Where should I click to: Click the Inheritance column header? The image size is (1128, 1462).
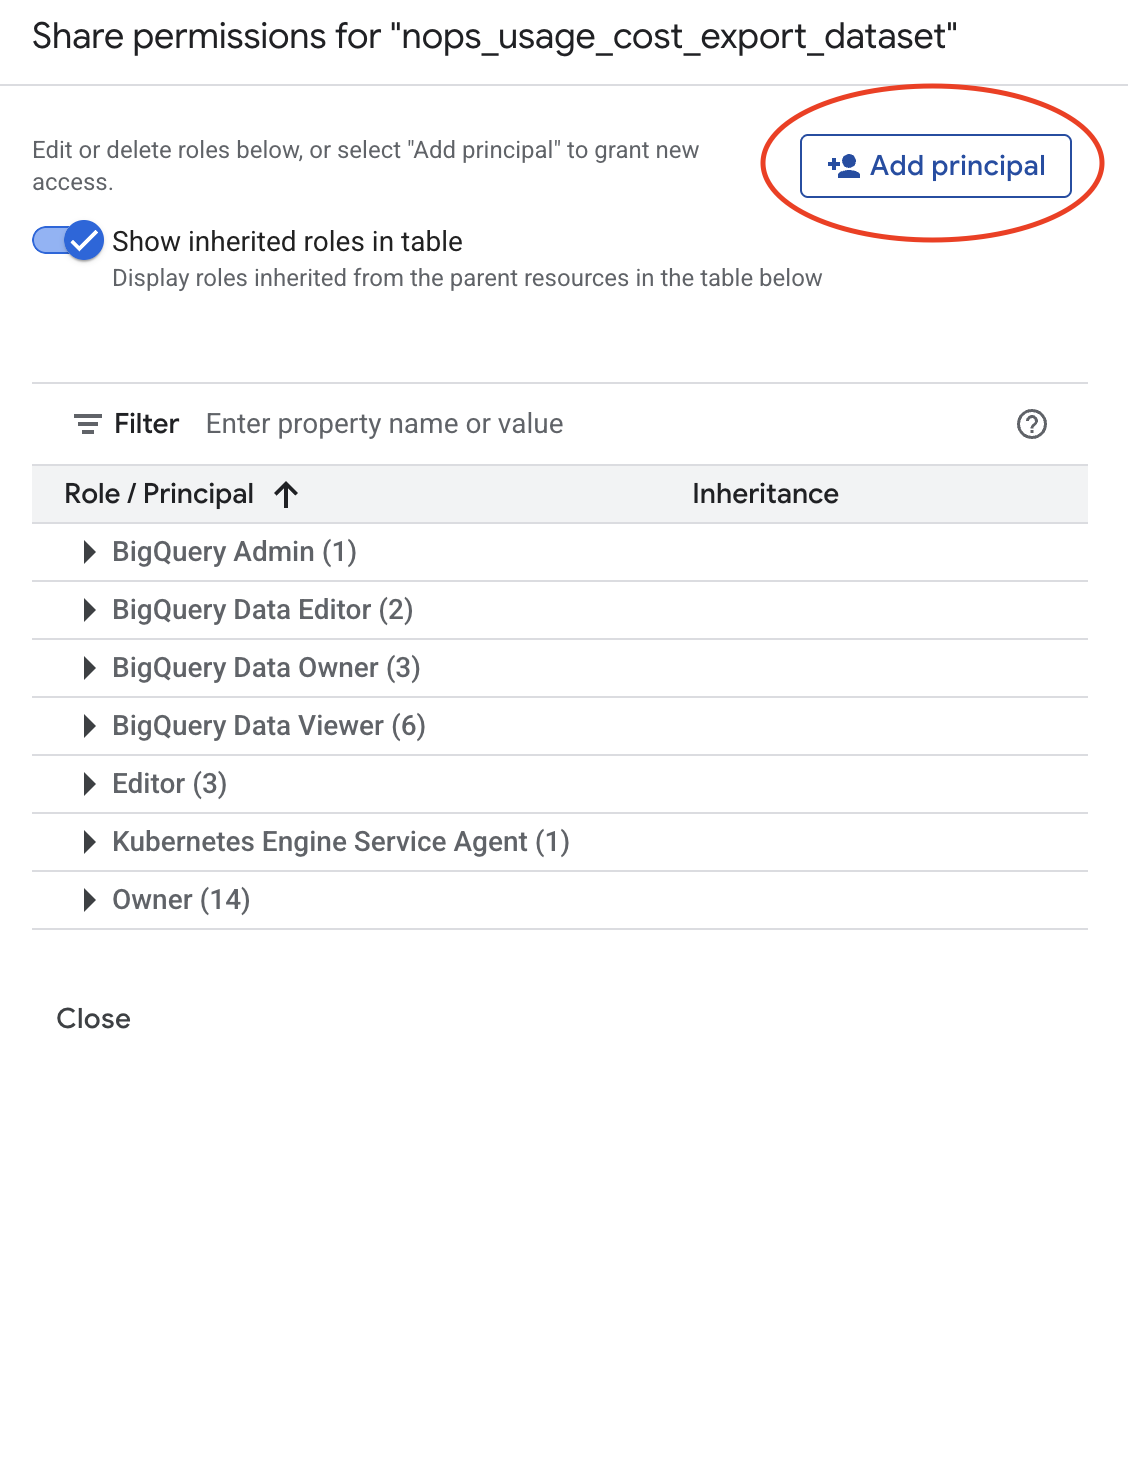point(764,493)
